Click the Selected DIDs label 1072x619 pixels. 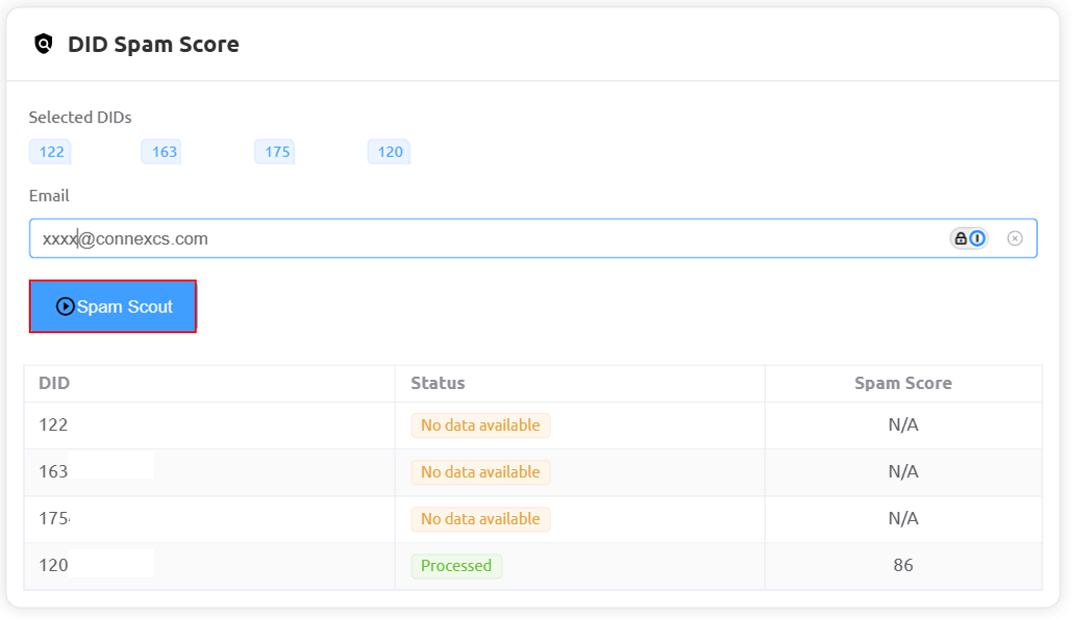pos(80,118)
